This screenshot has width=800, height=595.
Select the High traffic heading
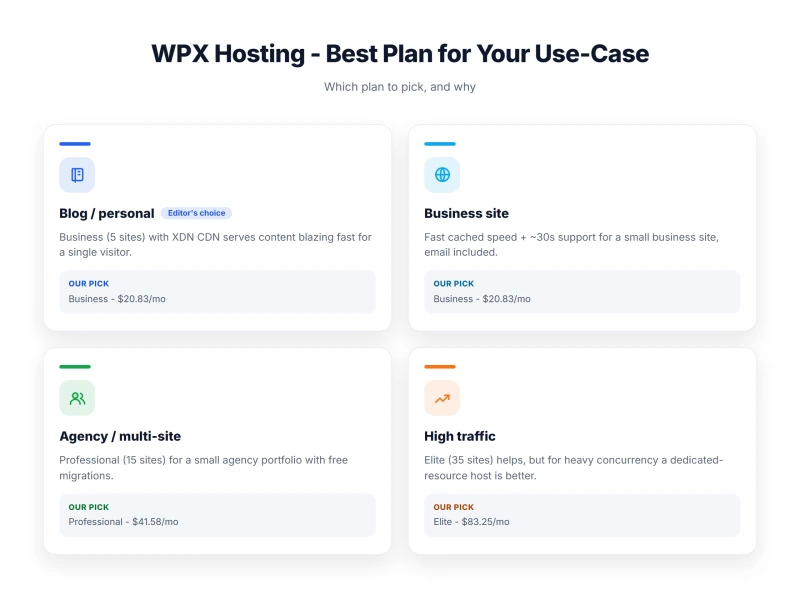[x=460, y=436]
